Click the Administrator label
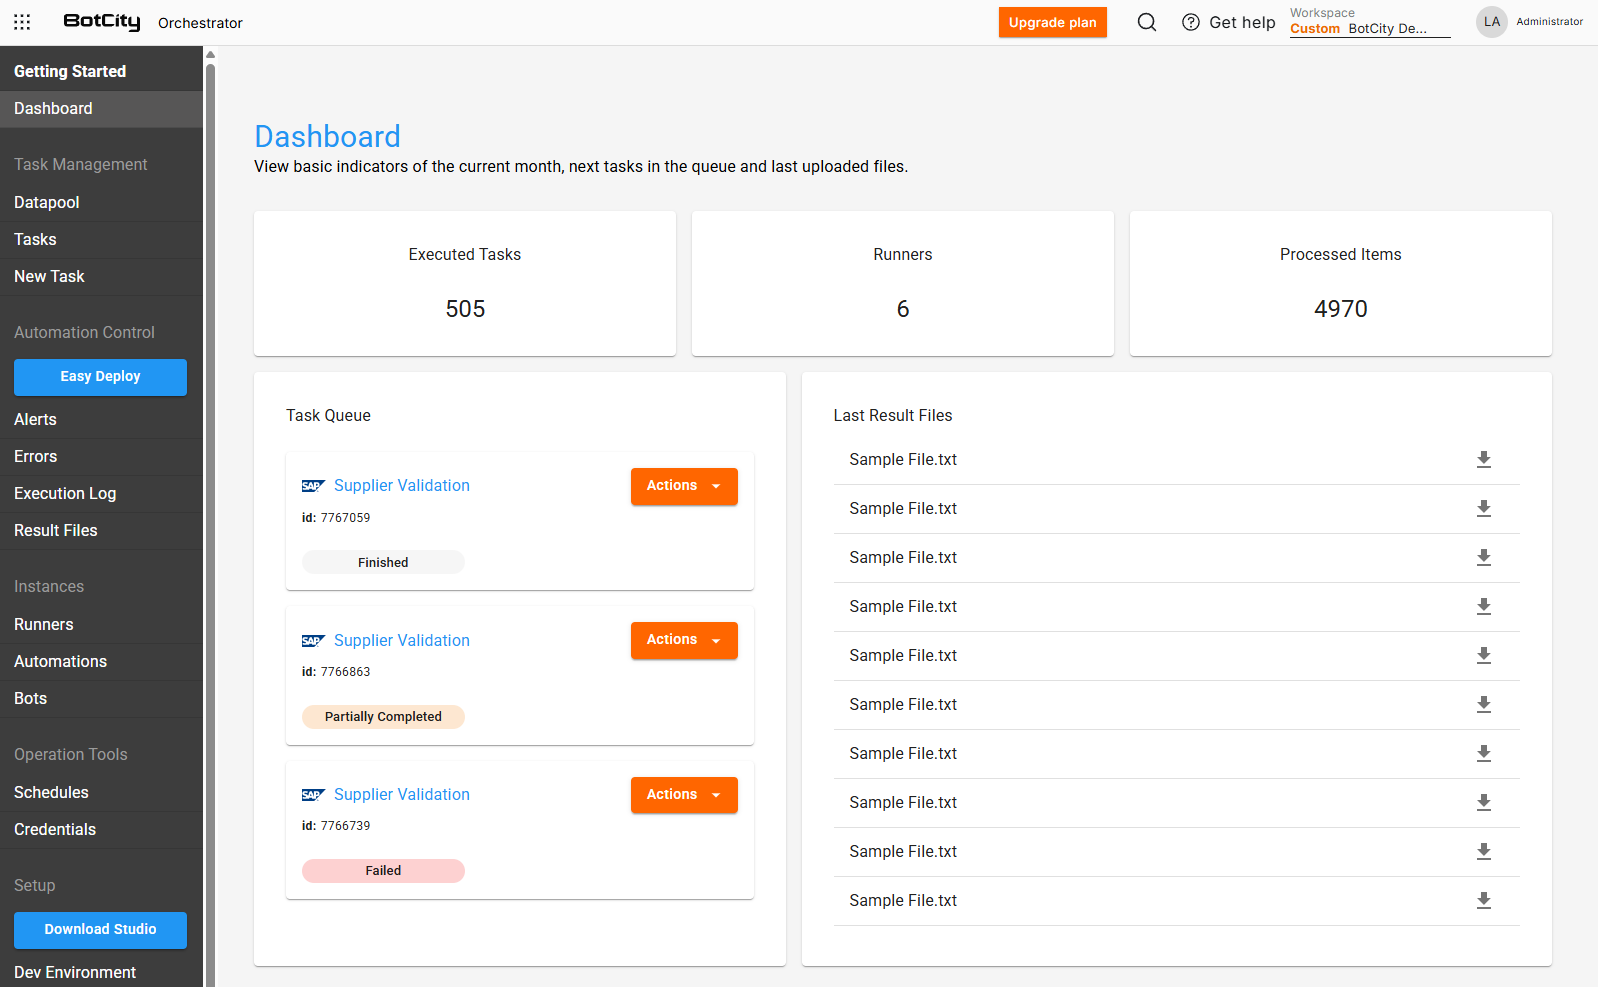This screenshot has height=987, width=1598. tap(1549, 22)
